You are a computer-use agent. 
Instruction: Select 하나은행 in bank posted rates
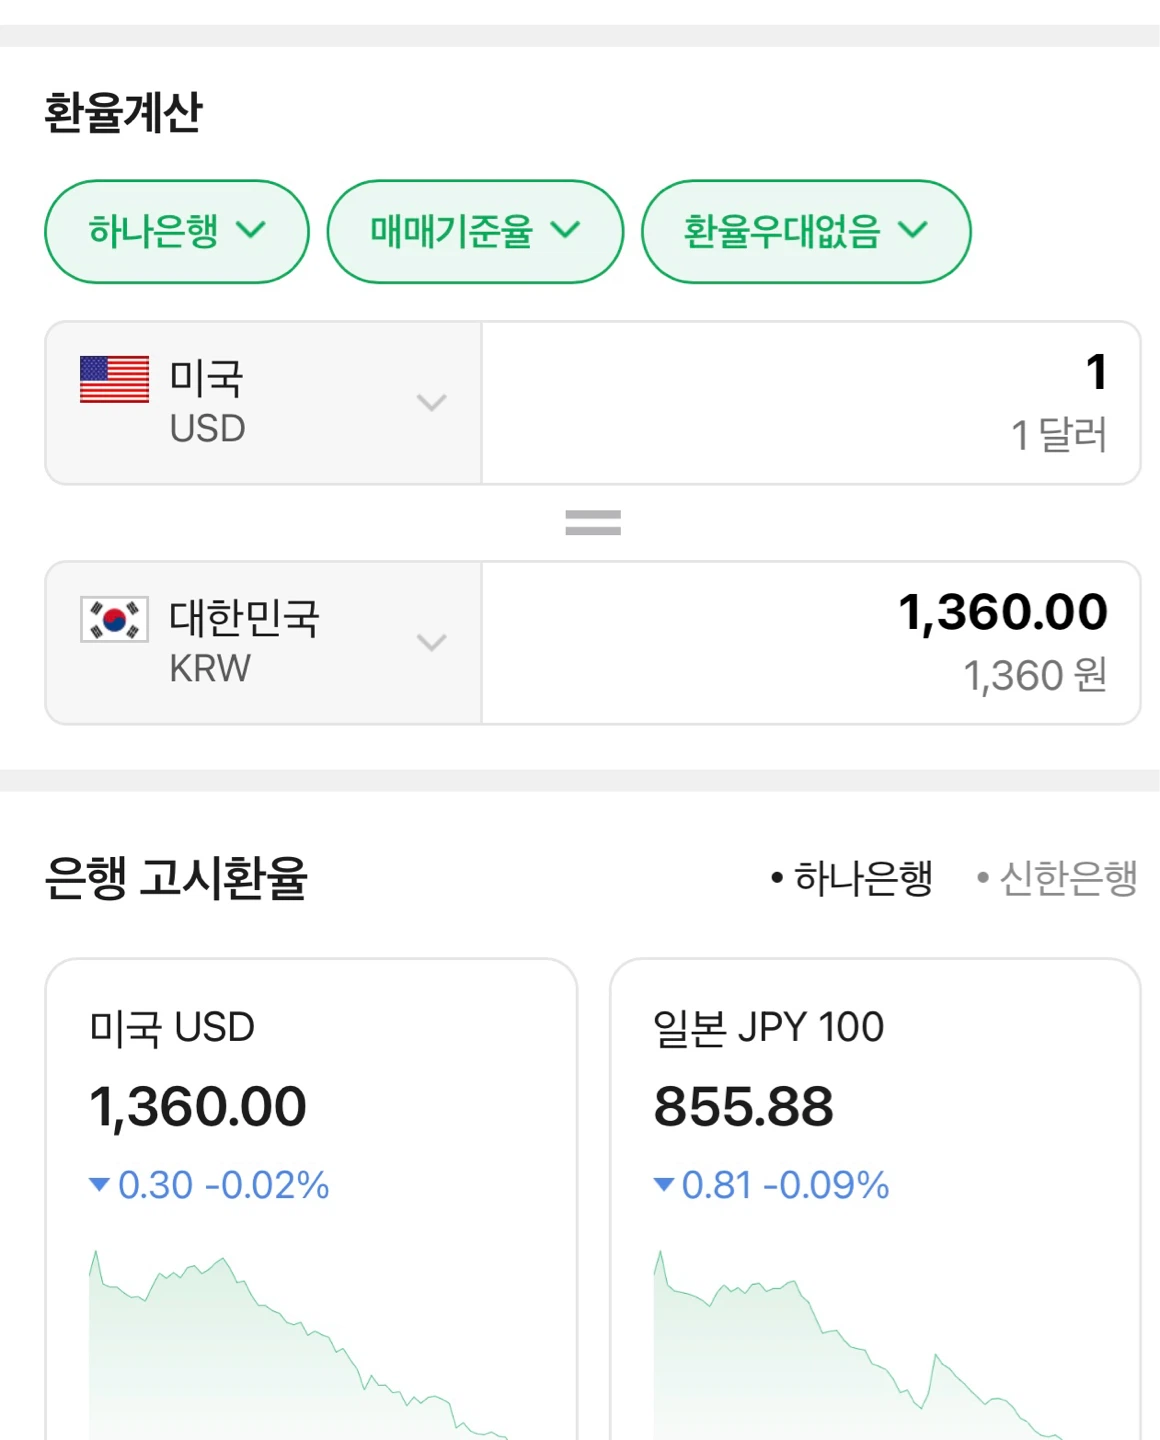[852, 879]
